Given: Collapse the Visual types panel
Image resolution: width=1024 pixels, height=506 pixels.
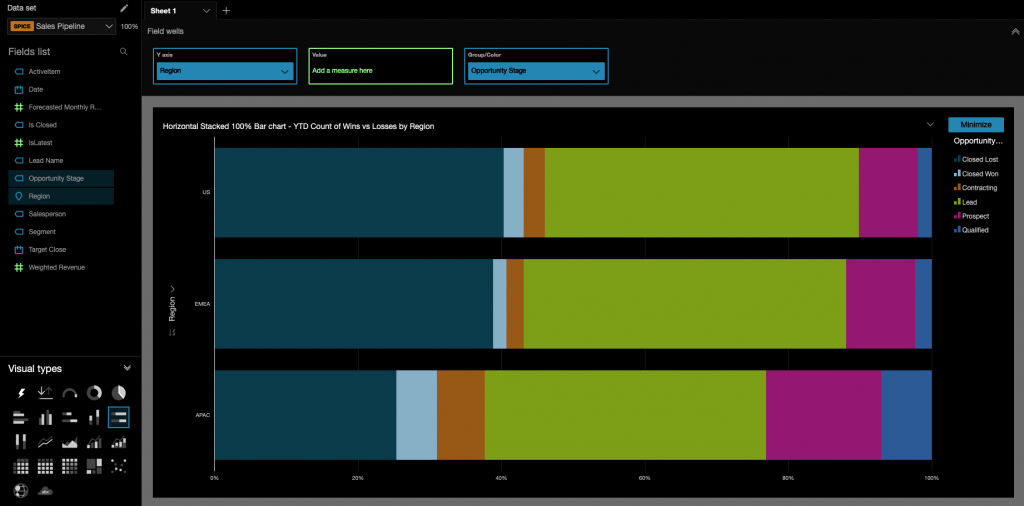Looking at the screenshot, I should click(x=127, y=368).
